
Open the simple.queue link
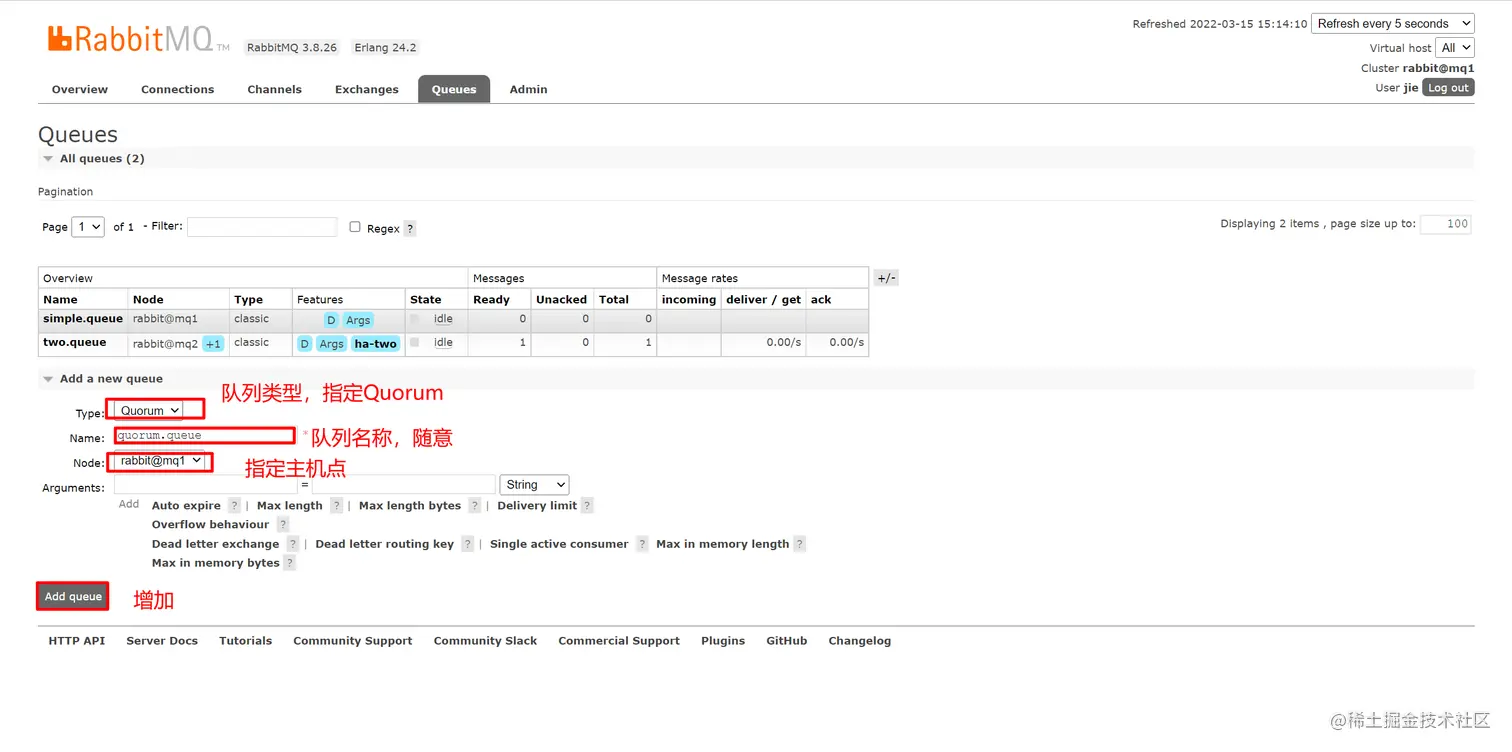[x=83, y=319]
